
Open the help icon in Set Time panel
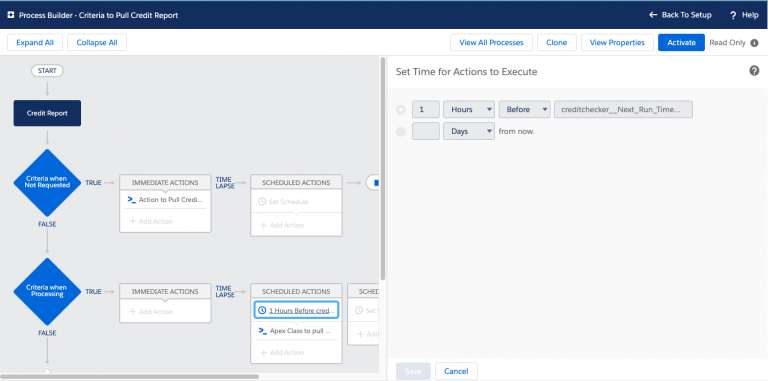tap(754, 71)
